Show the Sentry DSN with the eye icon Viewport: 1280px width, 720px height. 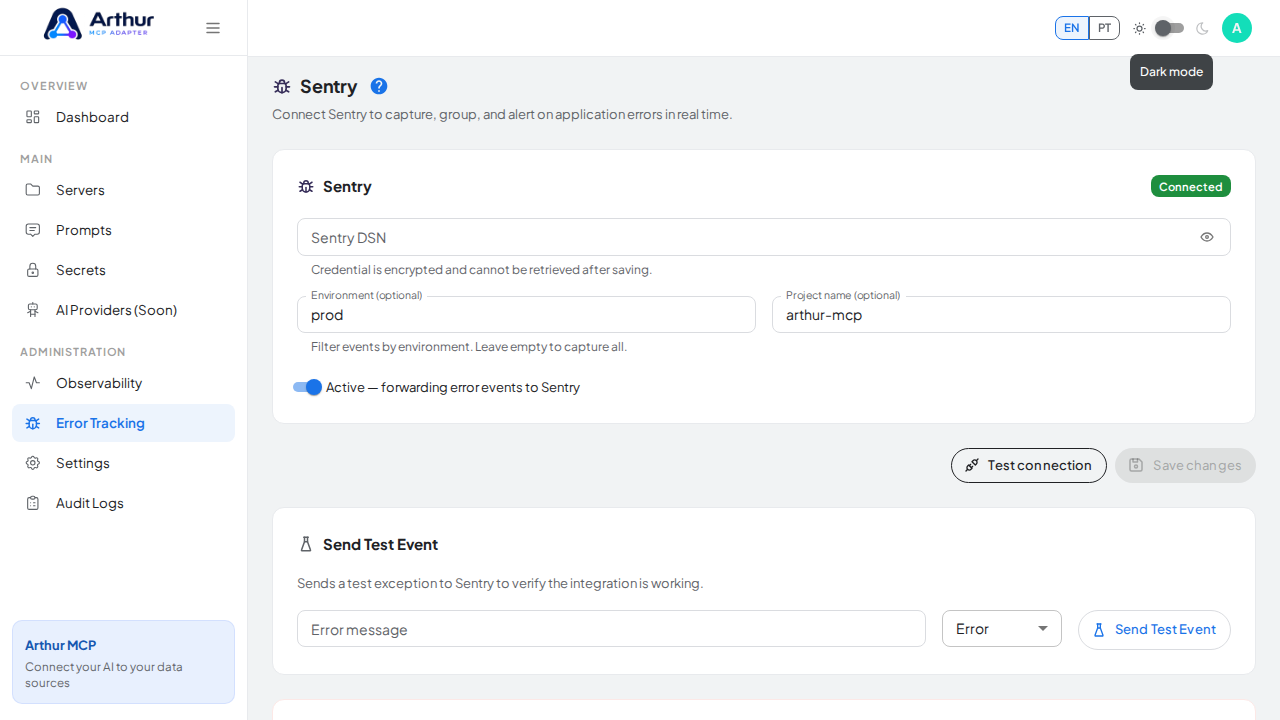(x=1207, y=237)
